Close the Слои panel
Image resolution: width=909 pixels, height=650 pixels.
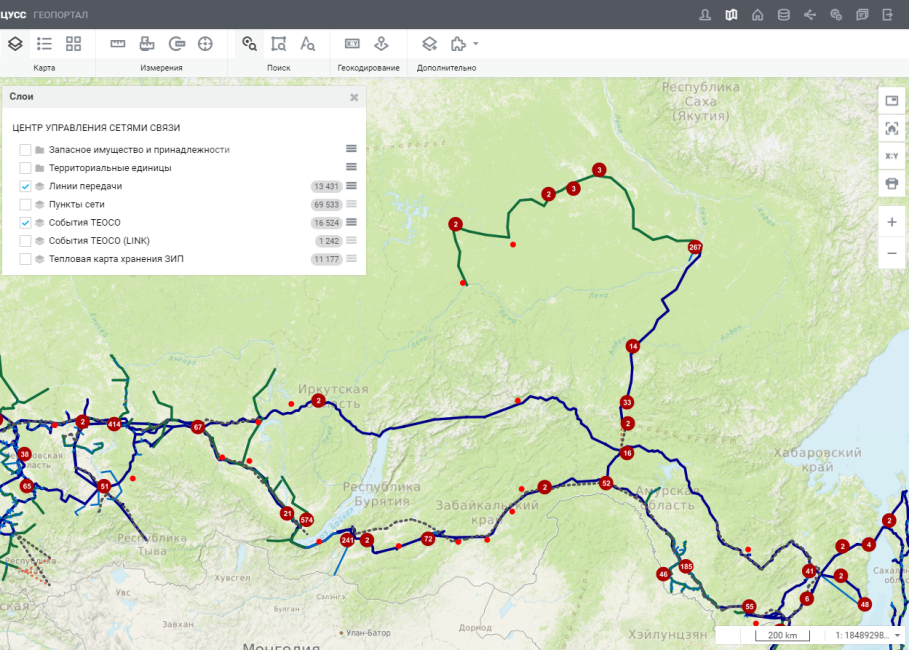click(354, 97)
